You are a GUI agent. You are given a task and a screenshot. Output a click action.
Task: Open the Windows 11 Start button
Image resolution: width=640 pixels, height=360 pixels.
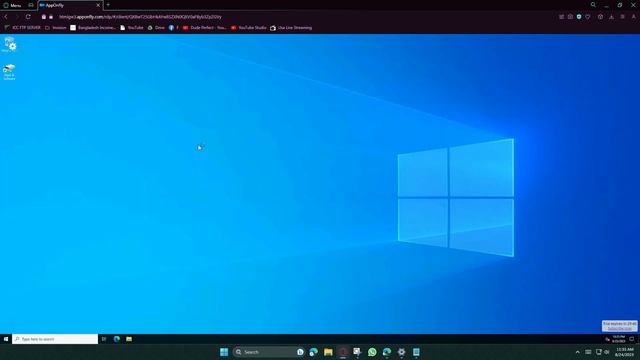[x=224, y=352]
